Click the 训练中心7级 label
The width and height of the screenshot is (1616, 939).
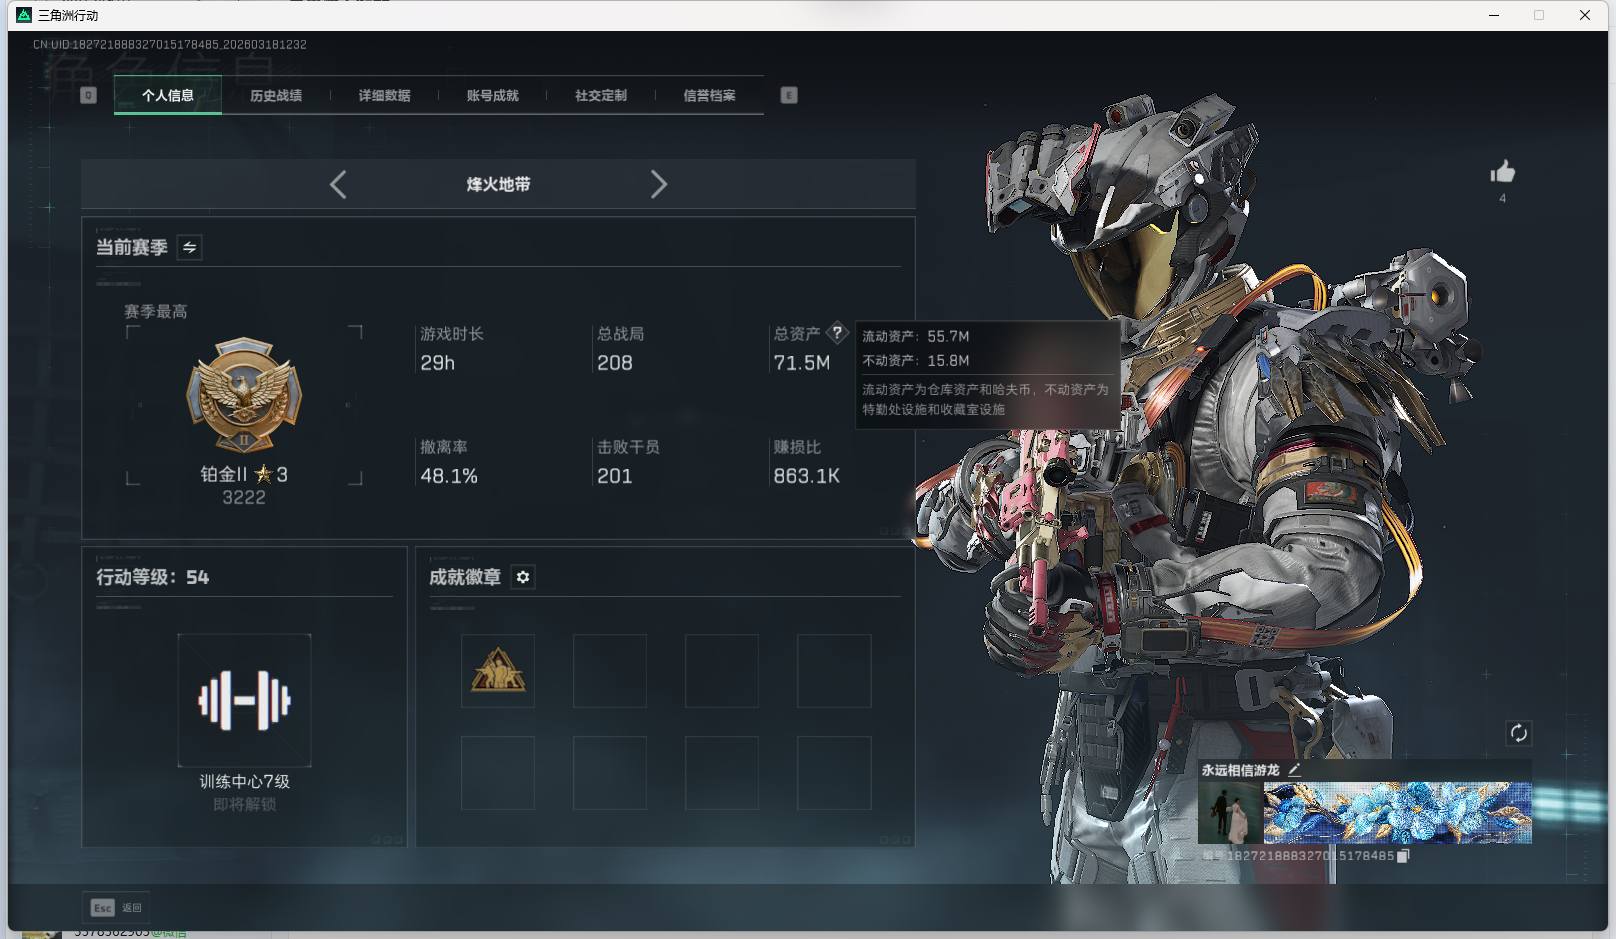[244, 781]
